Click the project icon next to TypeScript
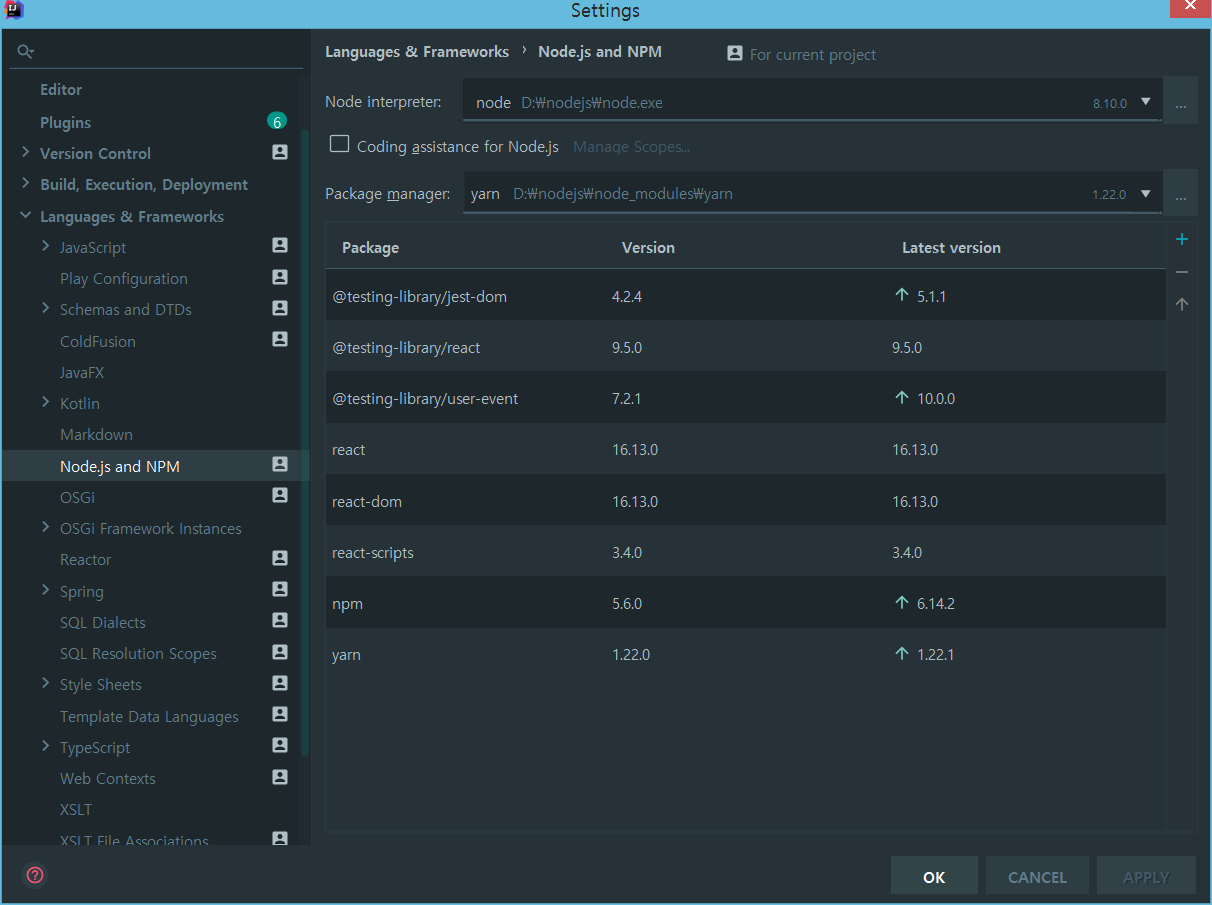The width and height of the screenshot is (1212, 905). tap(280, 746)
